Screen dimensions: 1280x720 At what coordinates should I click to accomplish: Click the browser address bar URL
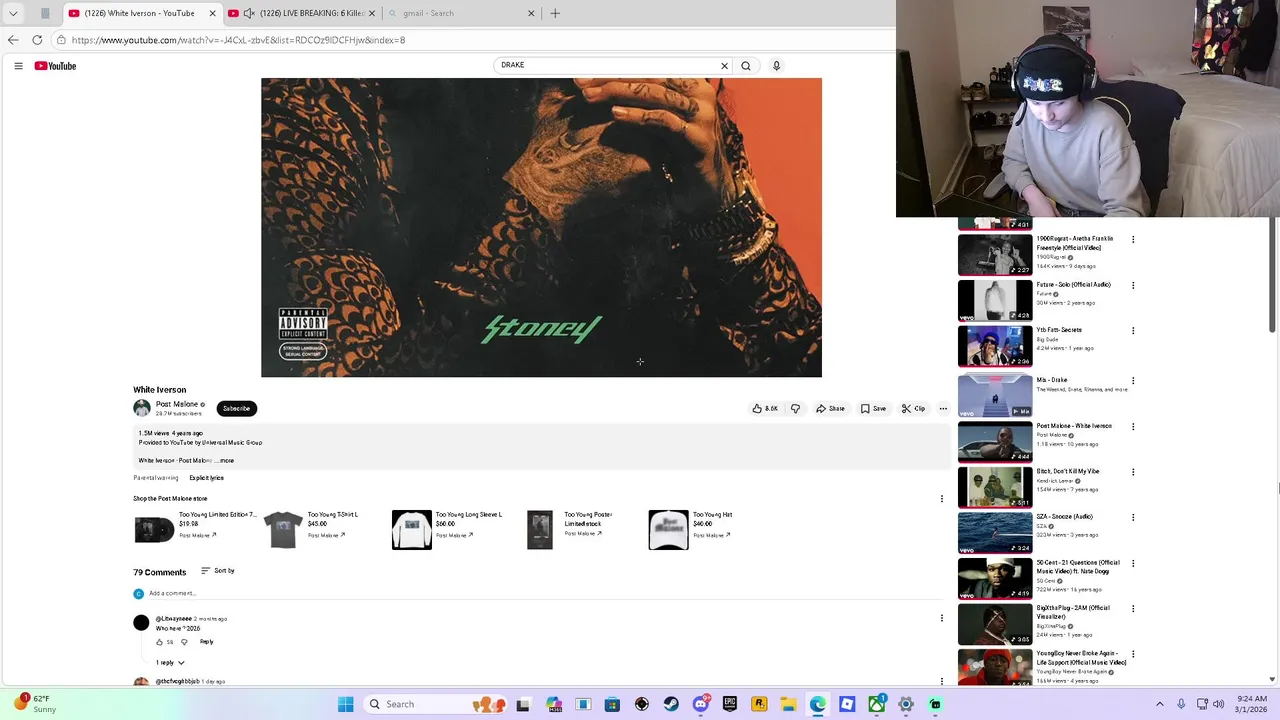tap(239, 40)
